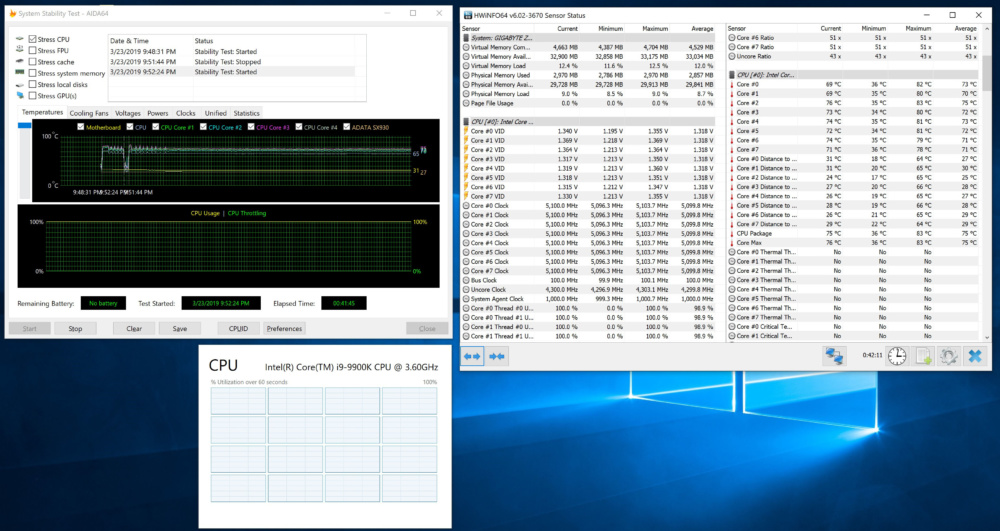The height and width of the screenshot is (531, 1000).
Task: Enable the Stress GPU(s) checkbox
Action: pos(33,96)
